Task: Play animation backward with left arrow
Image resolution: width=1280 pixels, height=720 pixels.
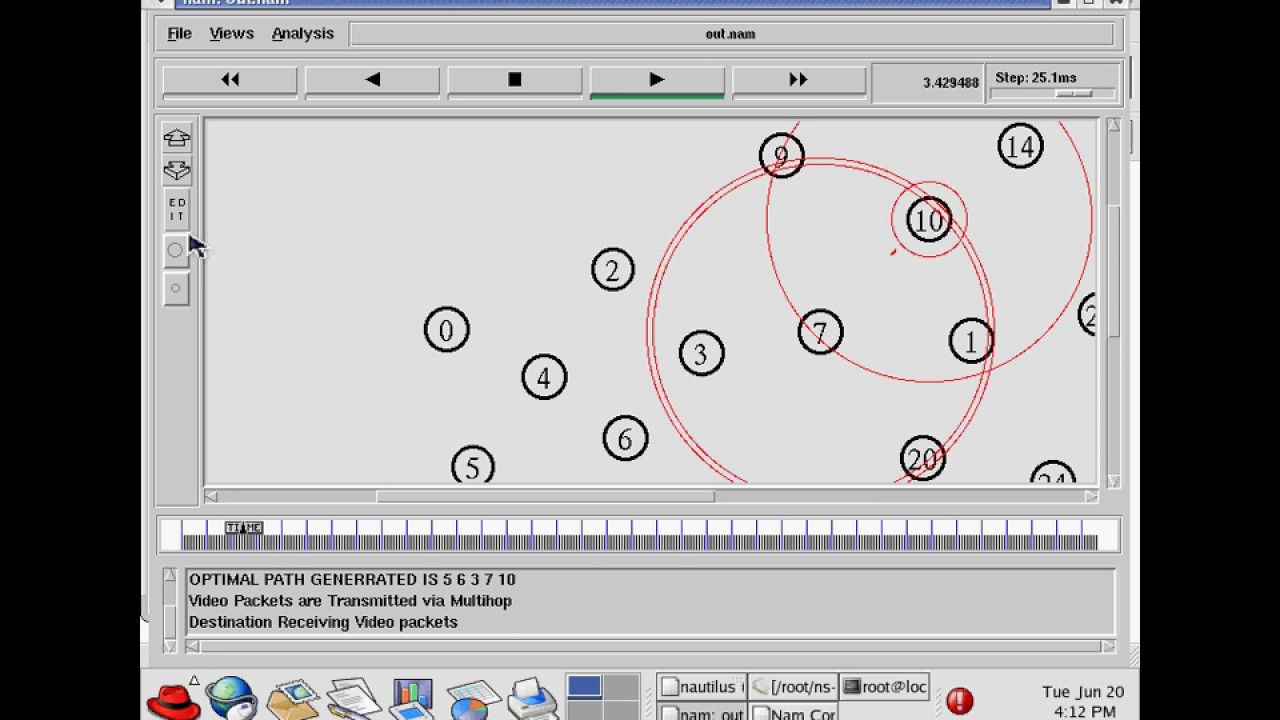Action: pos(372,80)
